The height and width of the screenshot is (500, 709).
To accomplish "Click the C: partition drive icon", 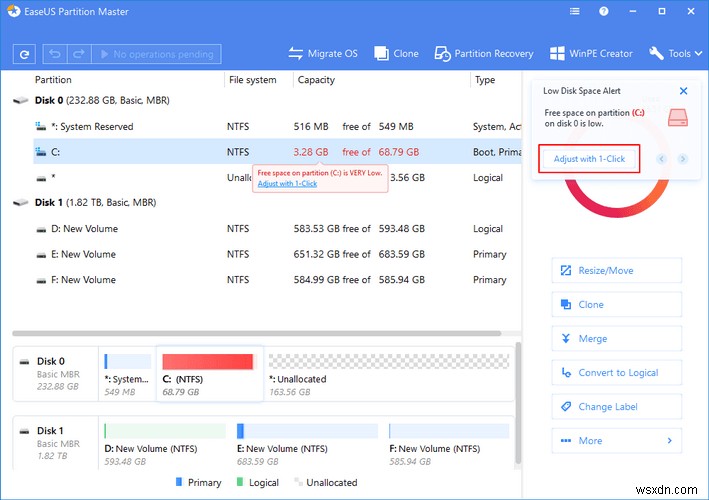I will 41,152.
